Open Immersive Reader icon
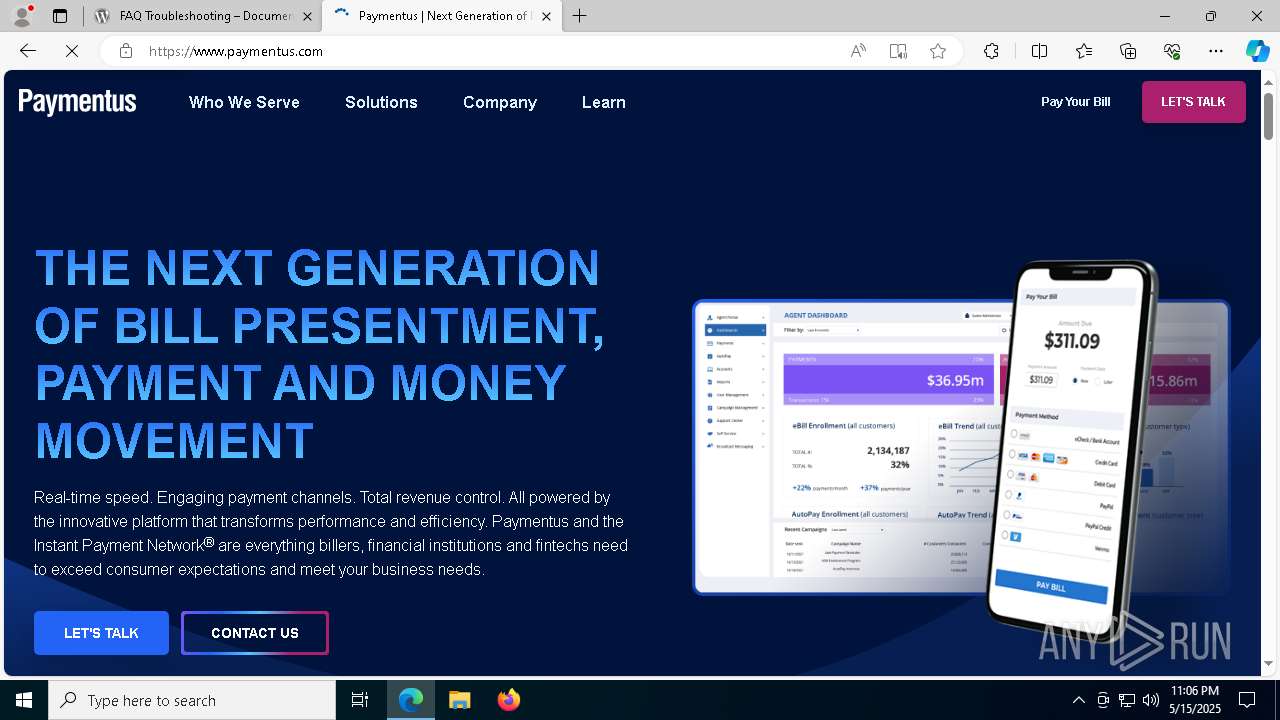This screenshot has height=720, width=1280. [898, 51]
